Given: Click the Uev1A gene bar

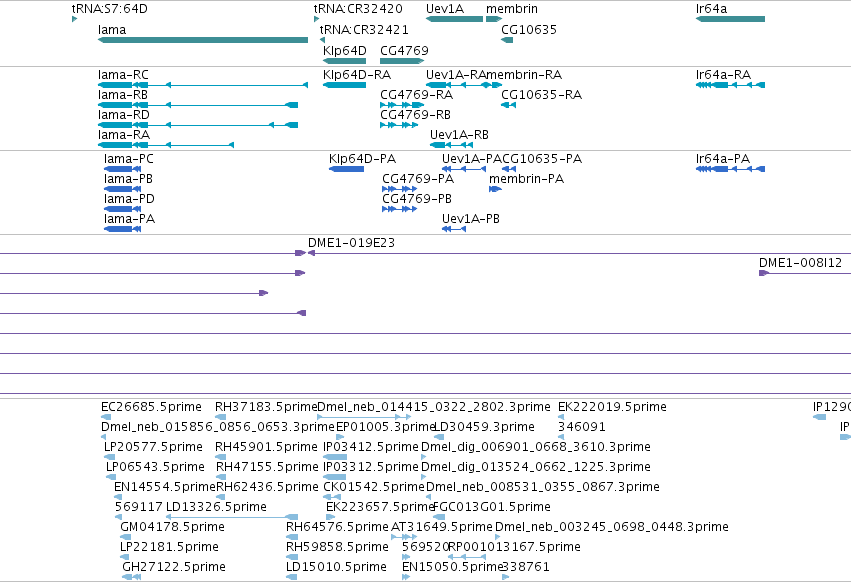Looking at the screenshot, I should pyautogui.click(x=455, y=19).
